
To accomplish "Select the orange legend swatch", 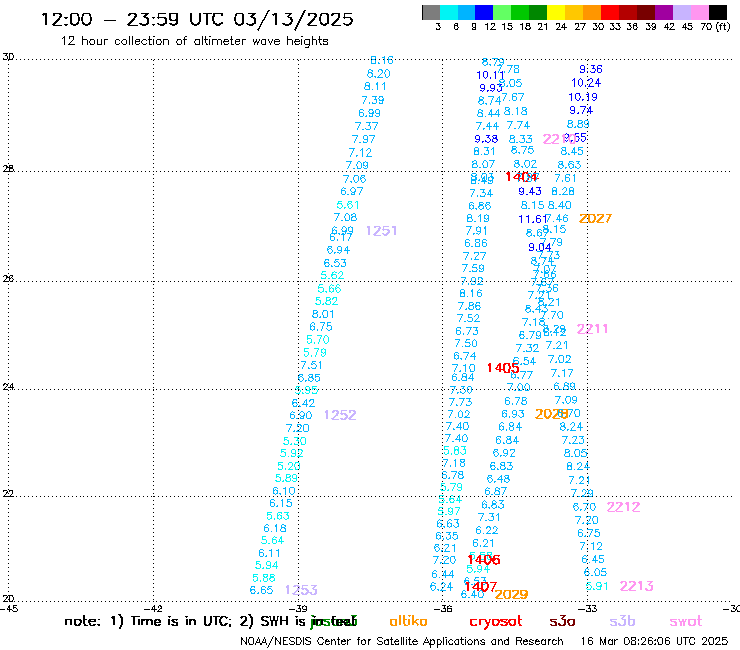I will coord(592,12).
